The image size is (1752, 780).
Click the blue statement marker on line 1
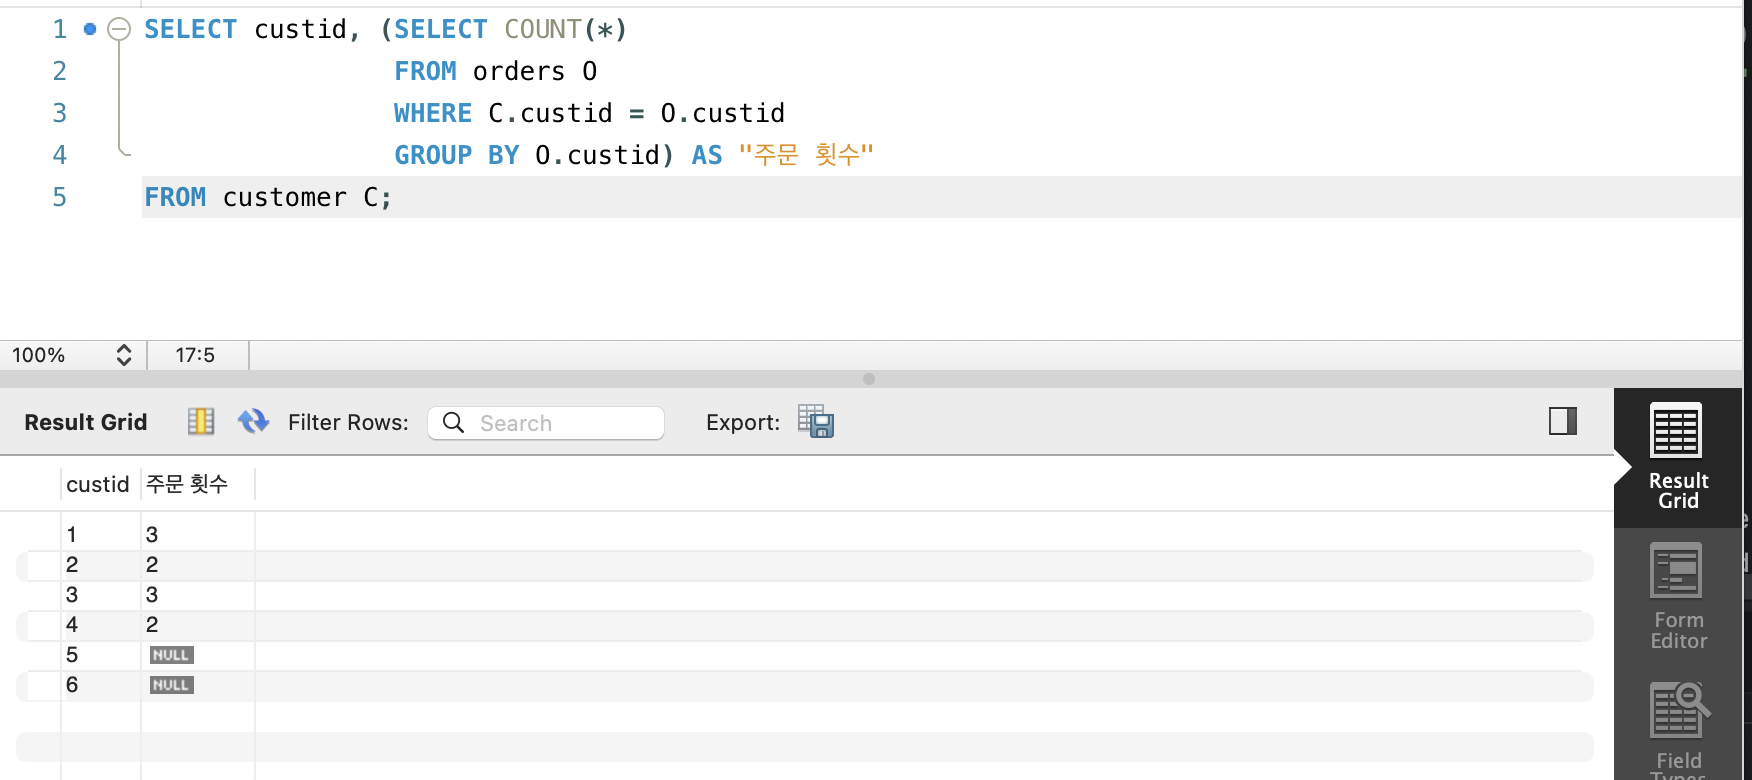[90, 29]
